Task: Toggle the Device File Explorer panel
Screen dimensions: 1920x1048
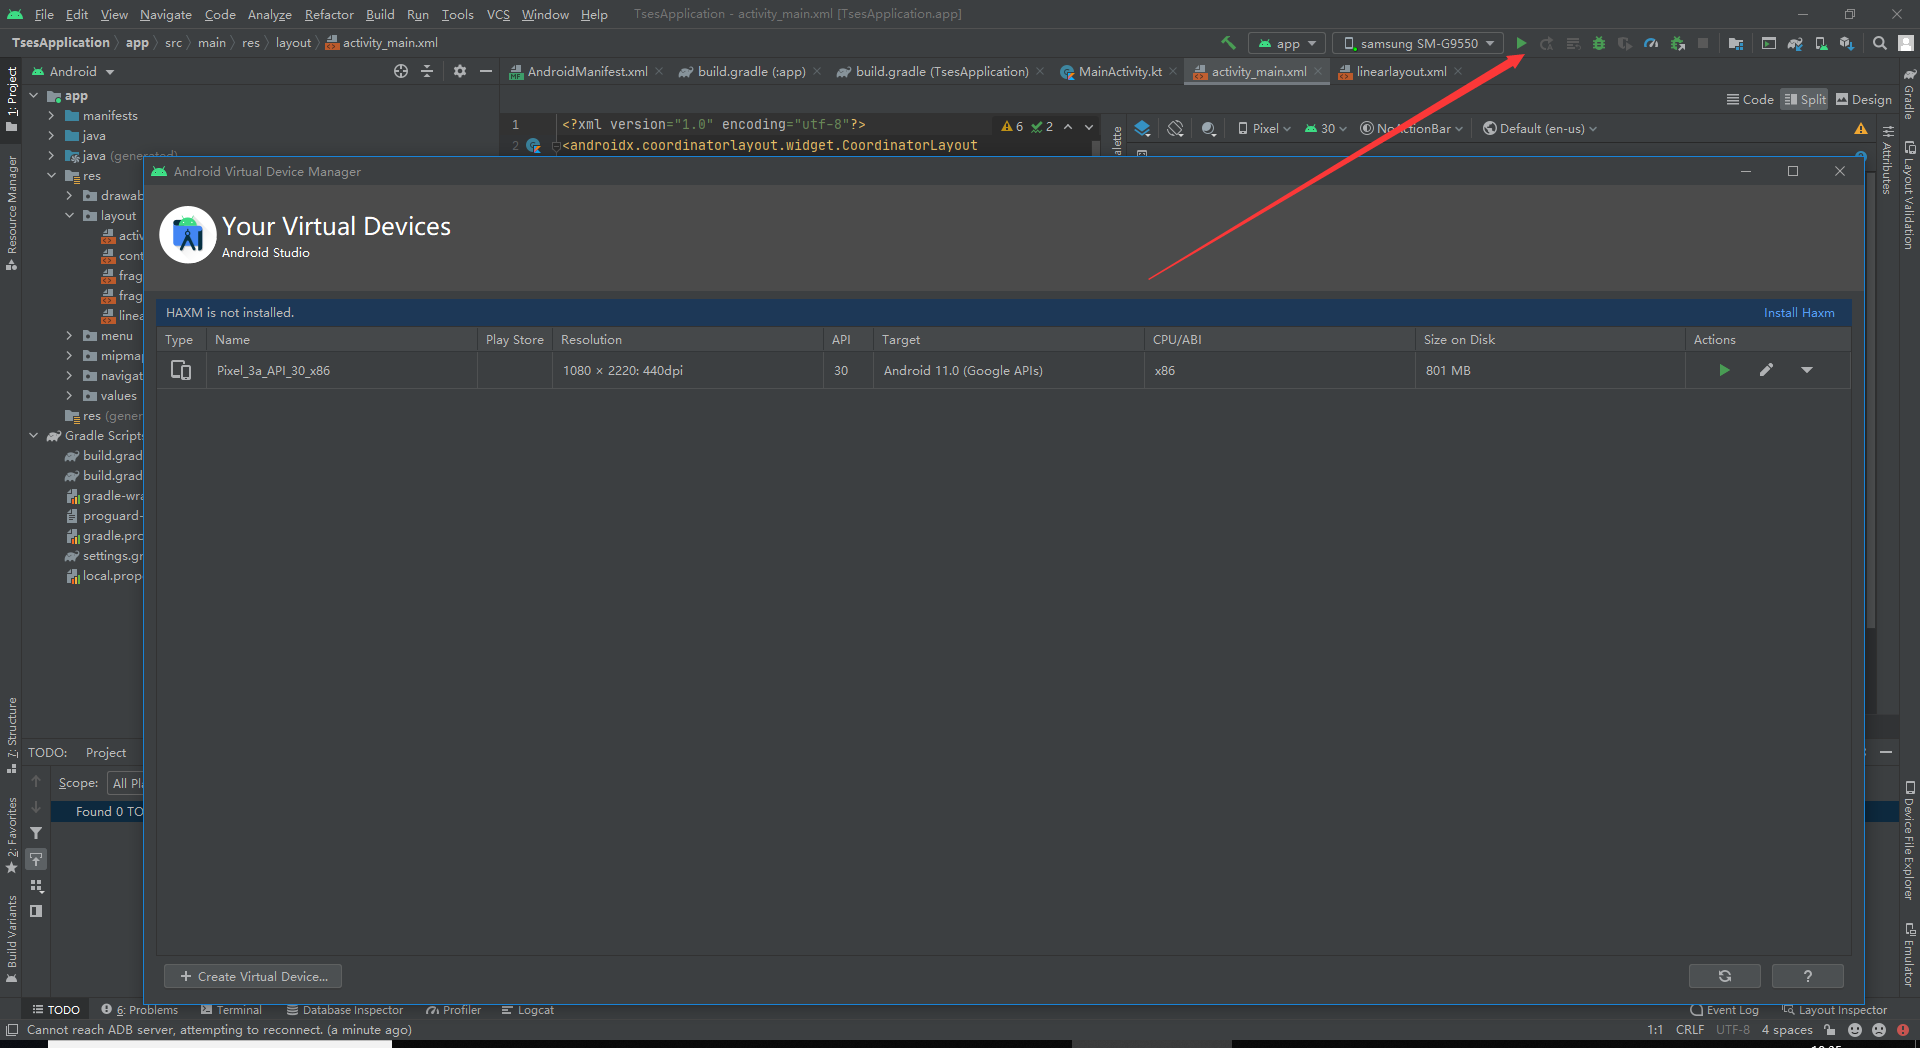Action: 1909,841
